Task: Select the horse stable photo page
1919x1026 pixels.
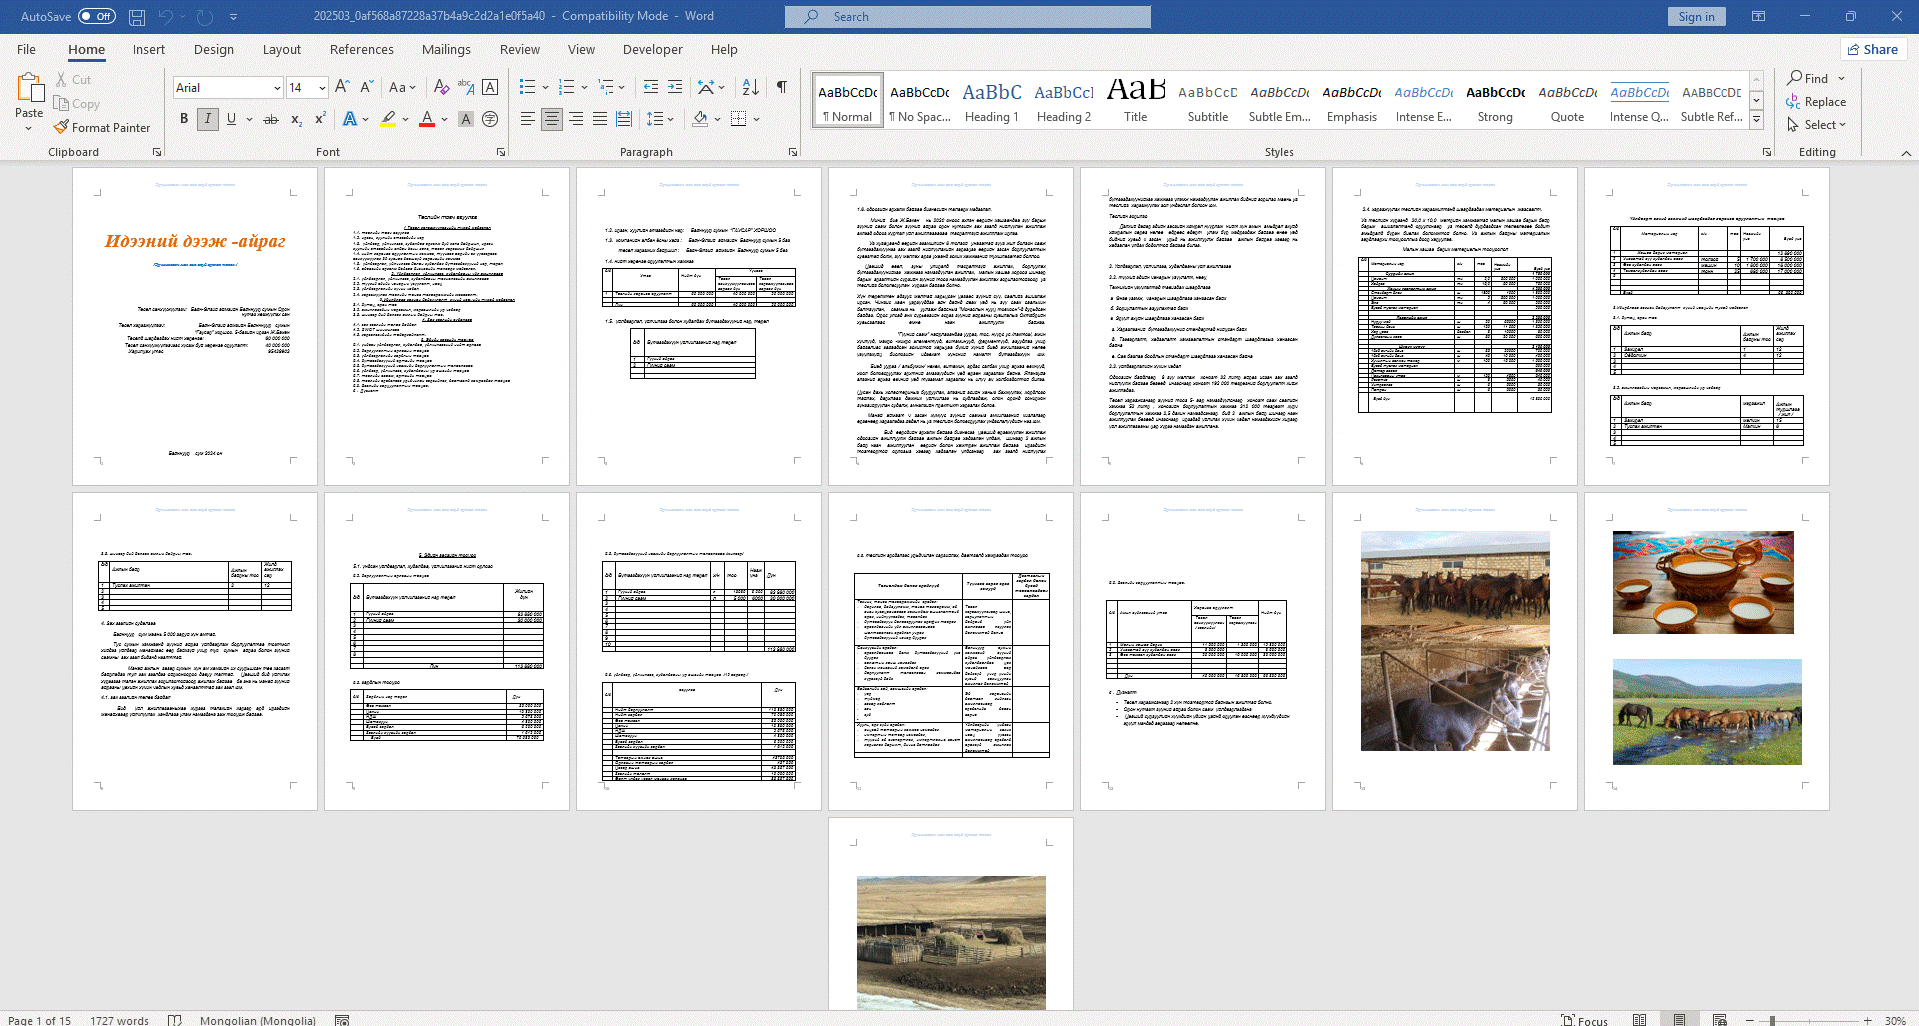Action: point(1455,651)
